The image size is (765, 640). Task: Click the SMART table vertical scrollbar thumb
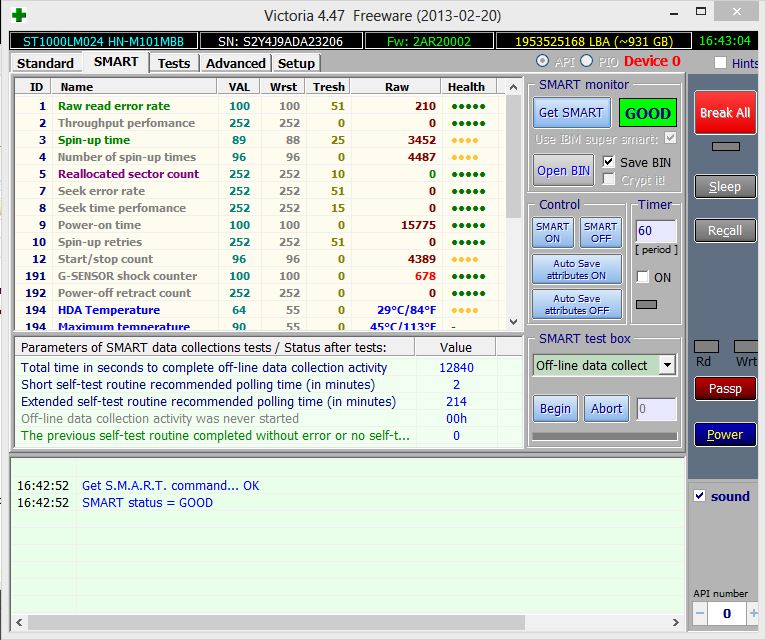coord(513,157)
